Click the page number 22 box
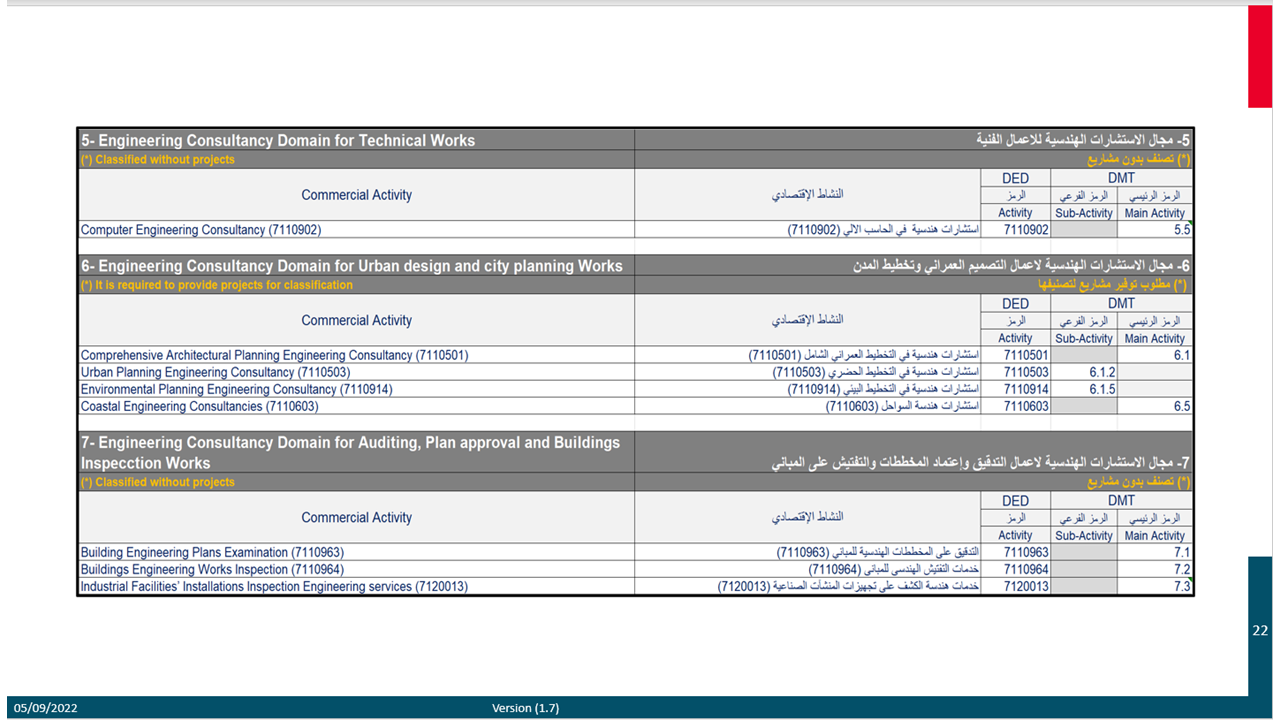 point(1260,631)
